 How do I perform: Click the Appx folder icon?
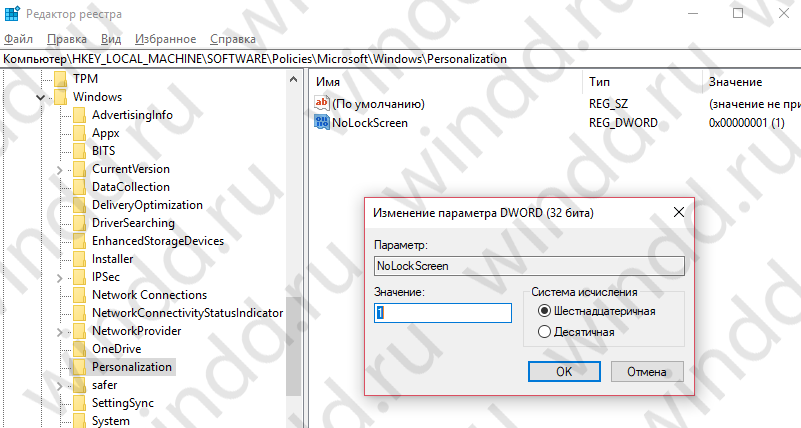(79, 133)
